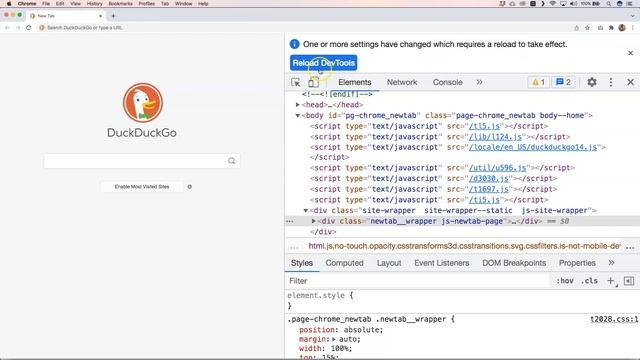Screen dimensions: 640x360
Task: Open DevTools settings gear
Action: [591, 82]
